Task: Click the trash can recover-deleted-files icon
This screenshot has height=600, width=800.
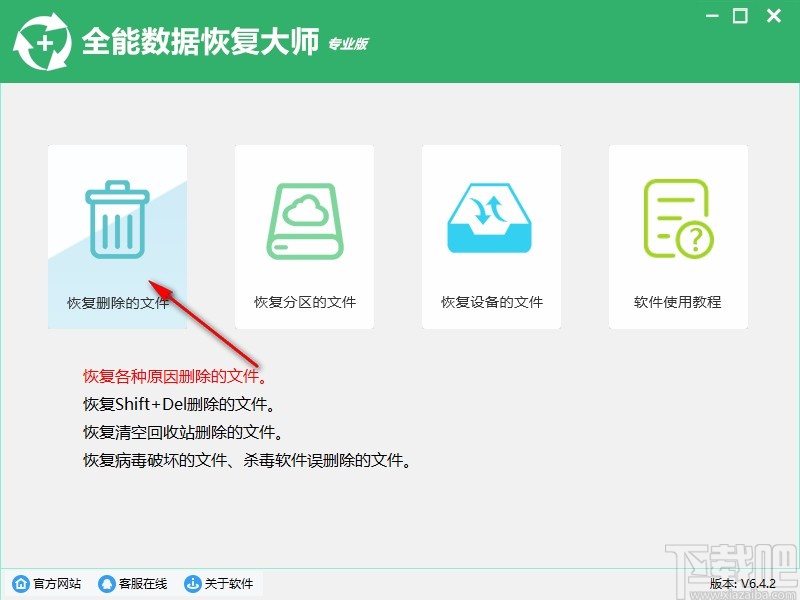Action: (x=117, y=219)
